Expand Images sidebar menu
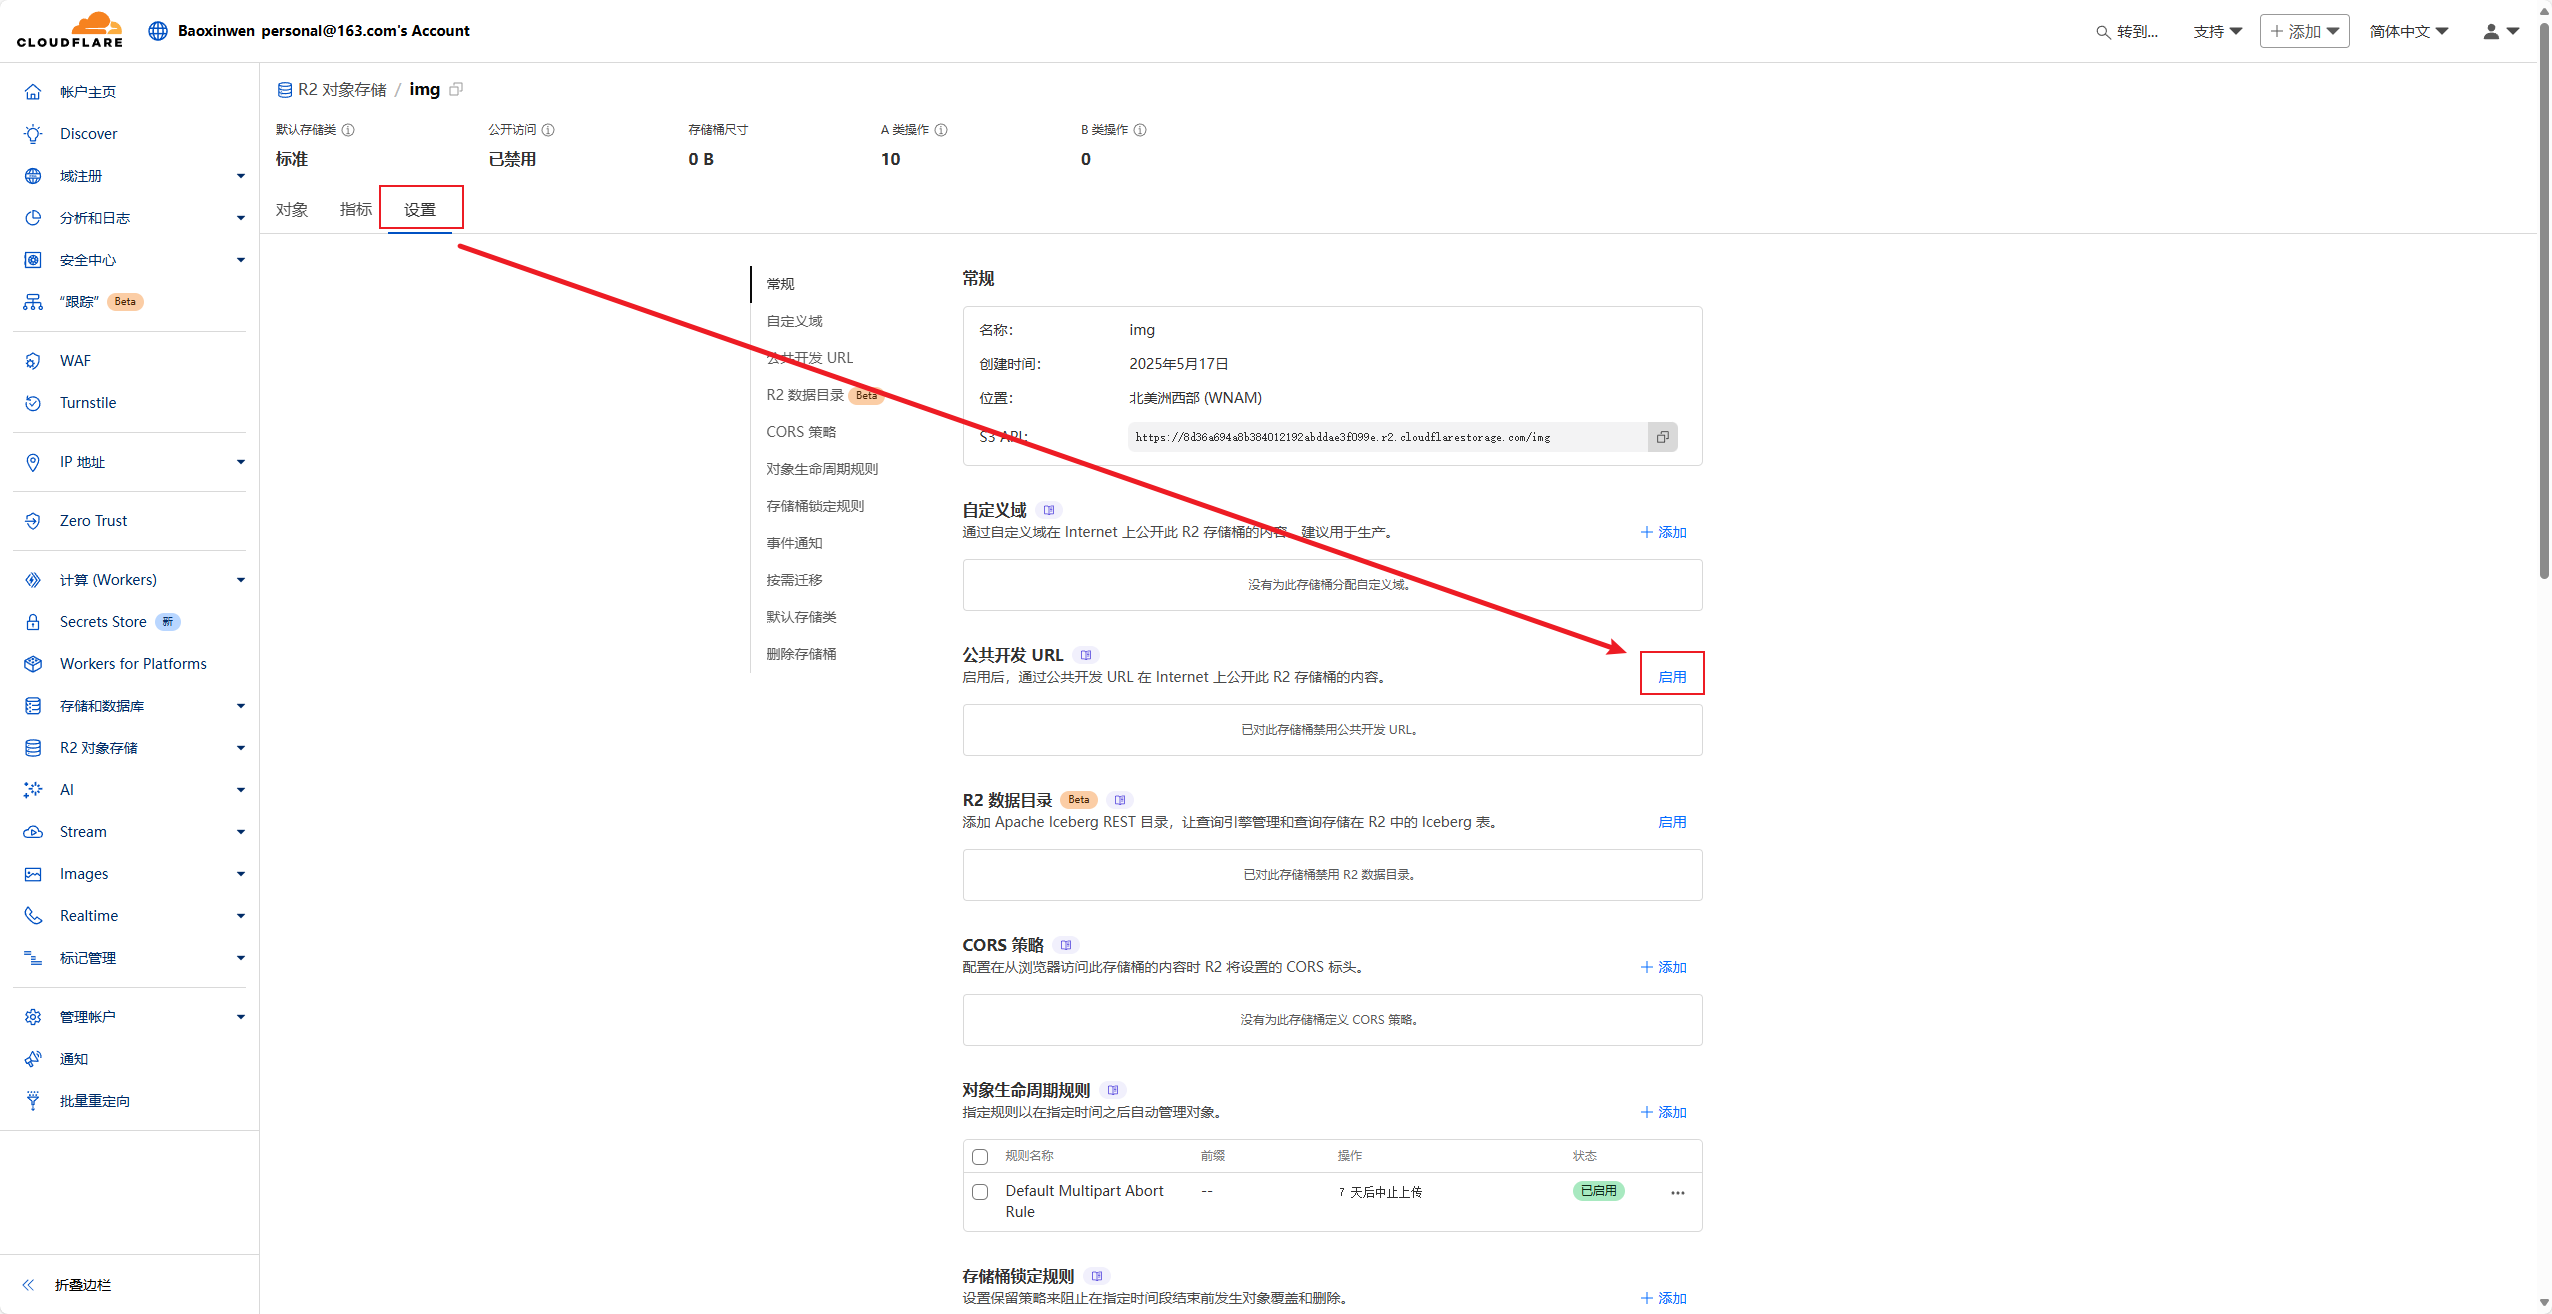Viewport: 2552px width, 1314px height. click(241, 874)
